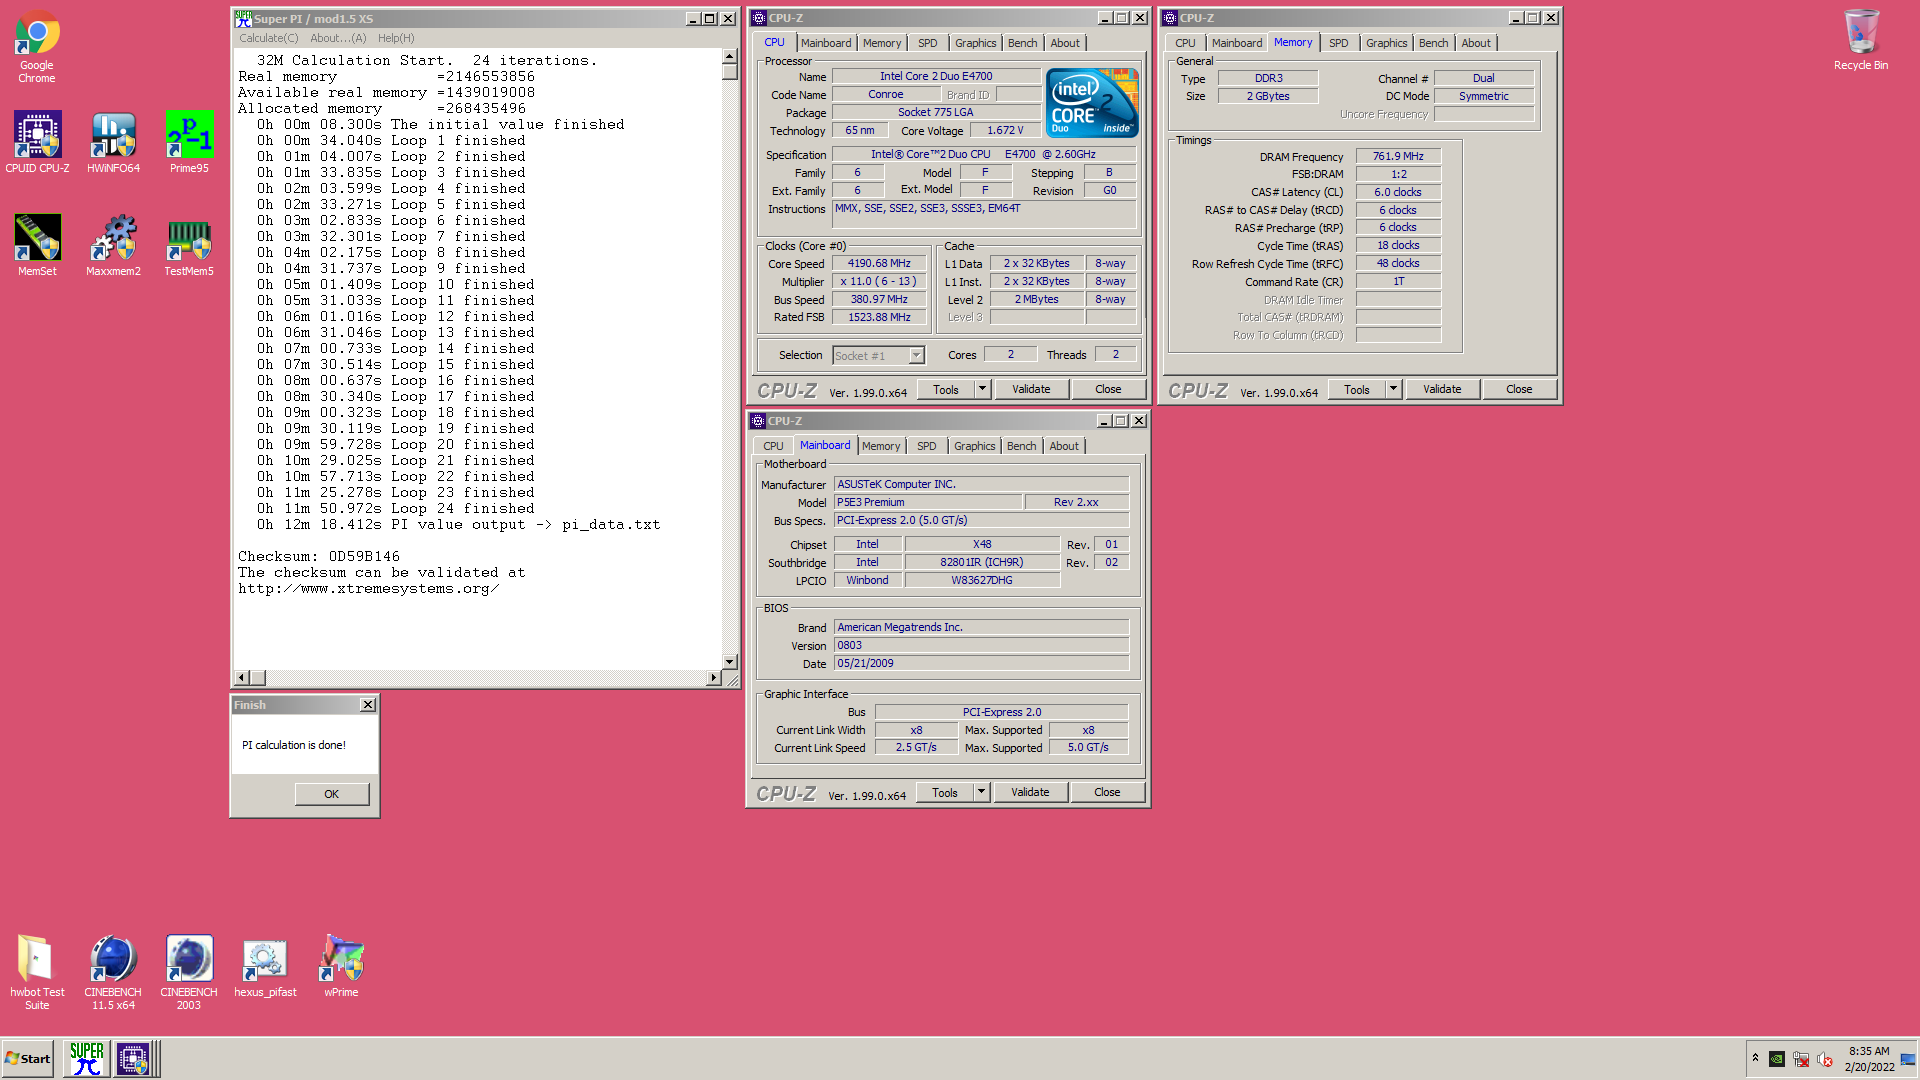This screenshot has height=1080, width=1920.
Task: Launch Prime95 desktop shortcut
Action: click(189, 142)
